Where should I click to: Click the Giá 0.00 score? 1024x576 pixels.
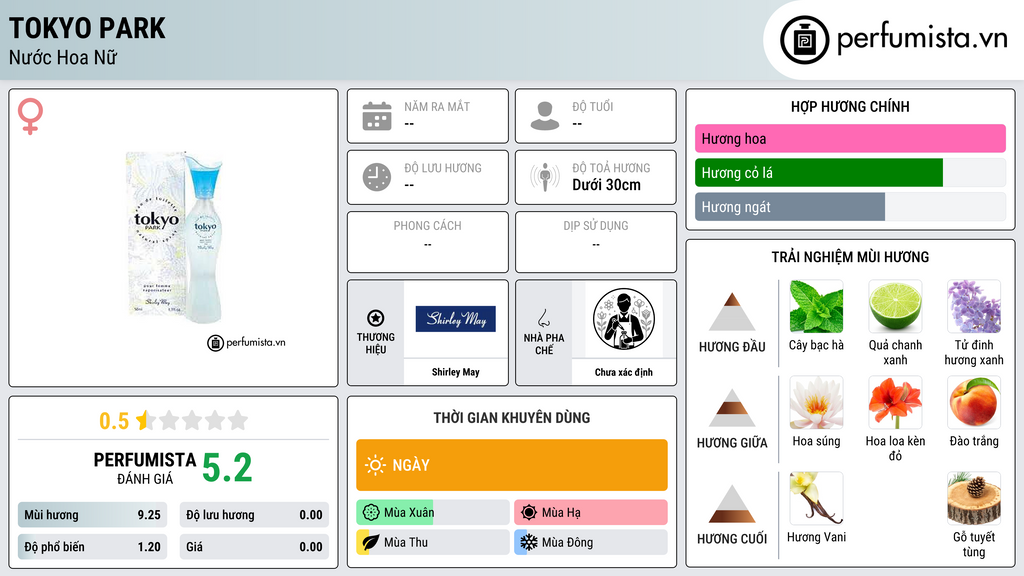254,547
